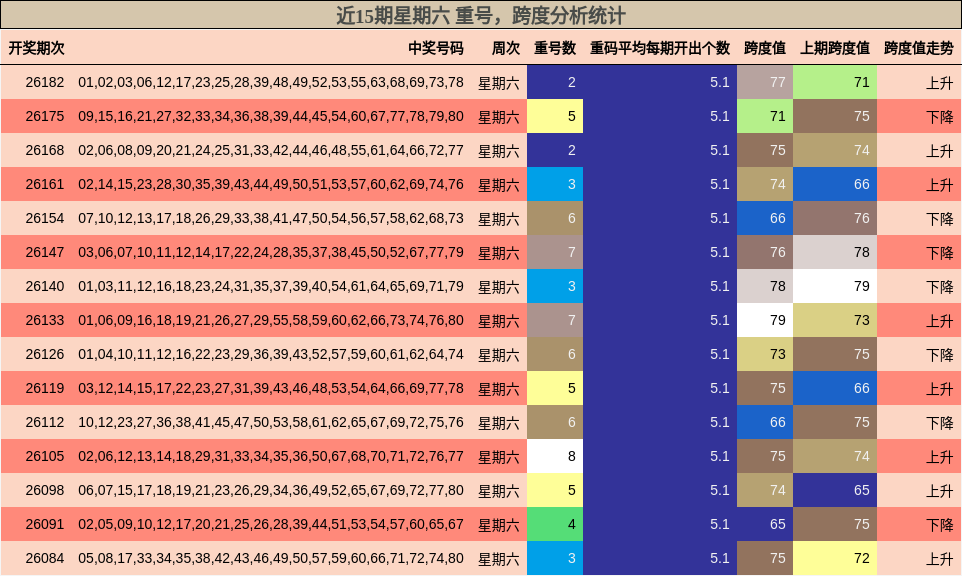Click winning numbers of issue 26182
Viewport: 962px width, 576px height.
(x=271, y=82)
